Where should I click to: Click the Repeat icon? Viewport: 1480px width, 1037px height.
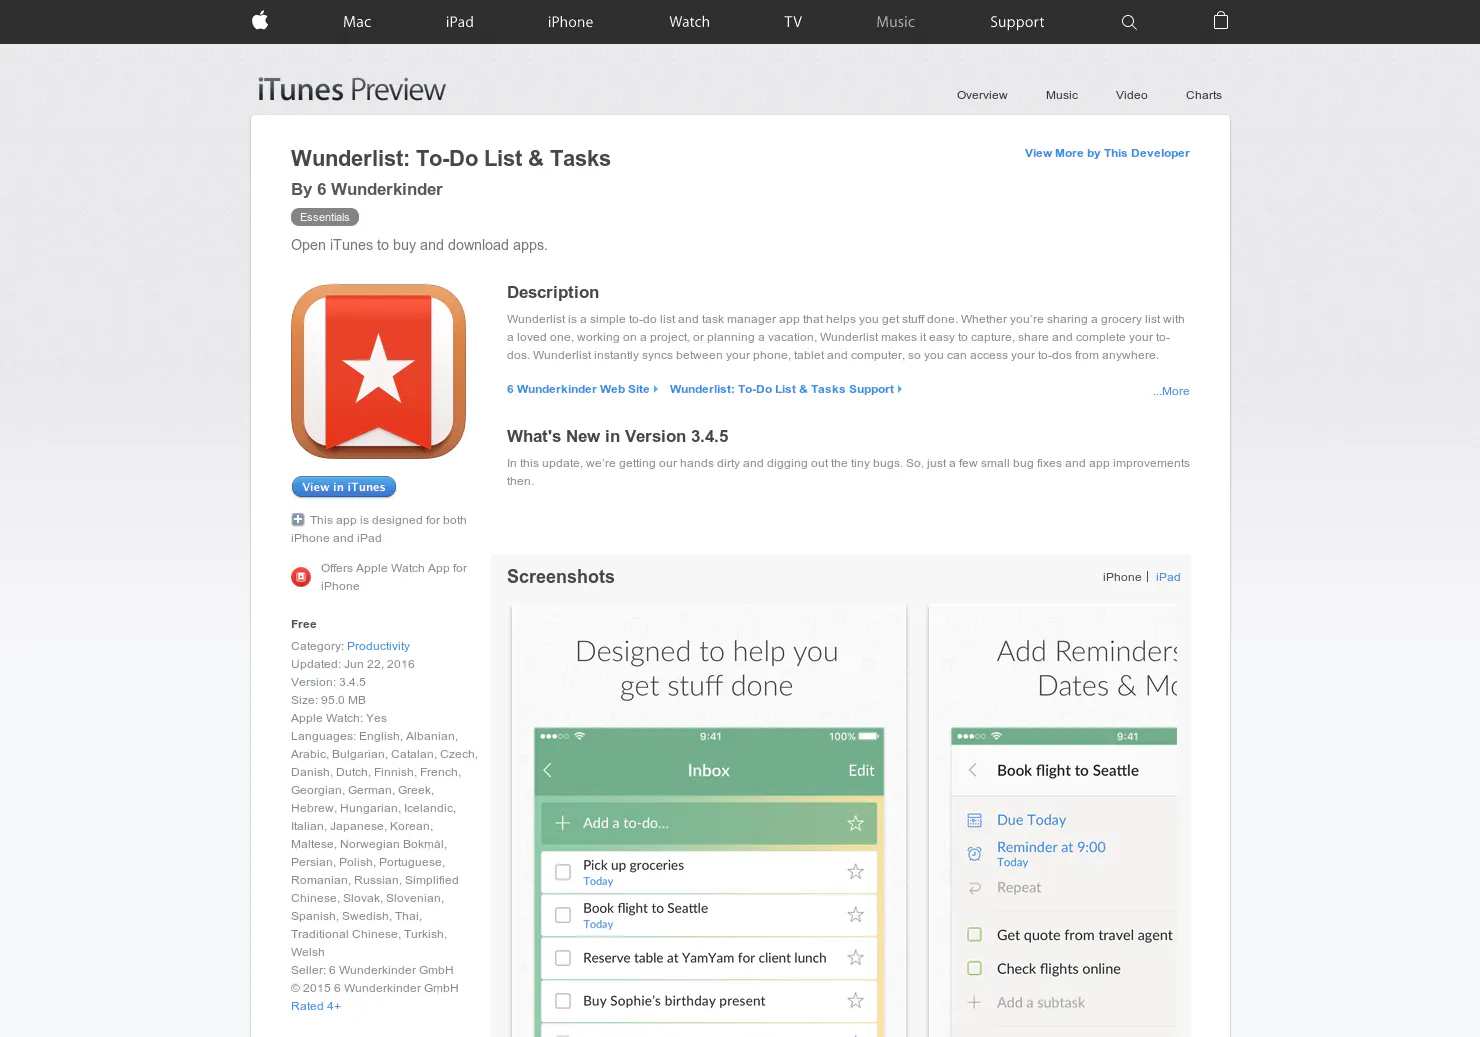(974, 888)
